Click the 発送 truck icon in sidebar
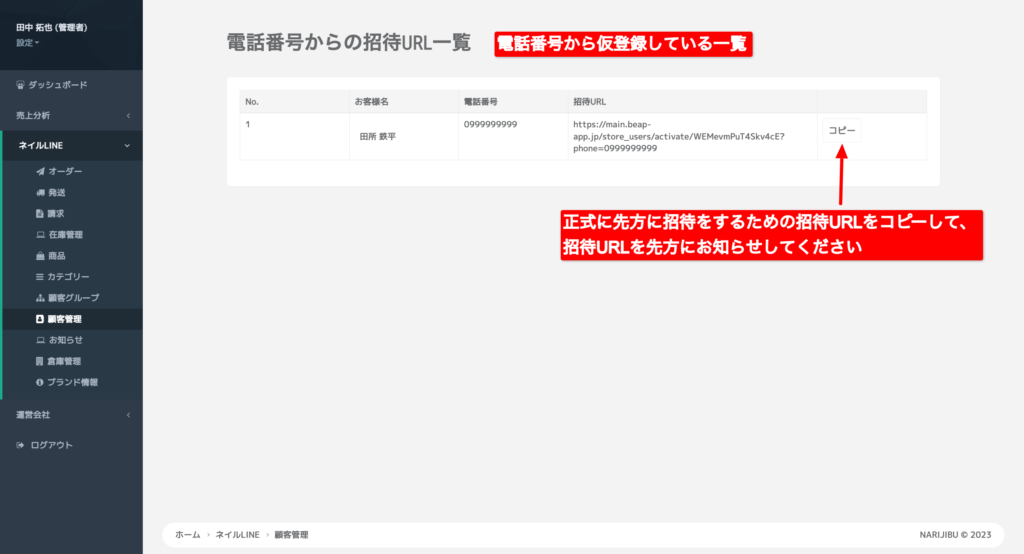 40,192
